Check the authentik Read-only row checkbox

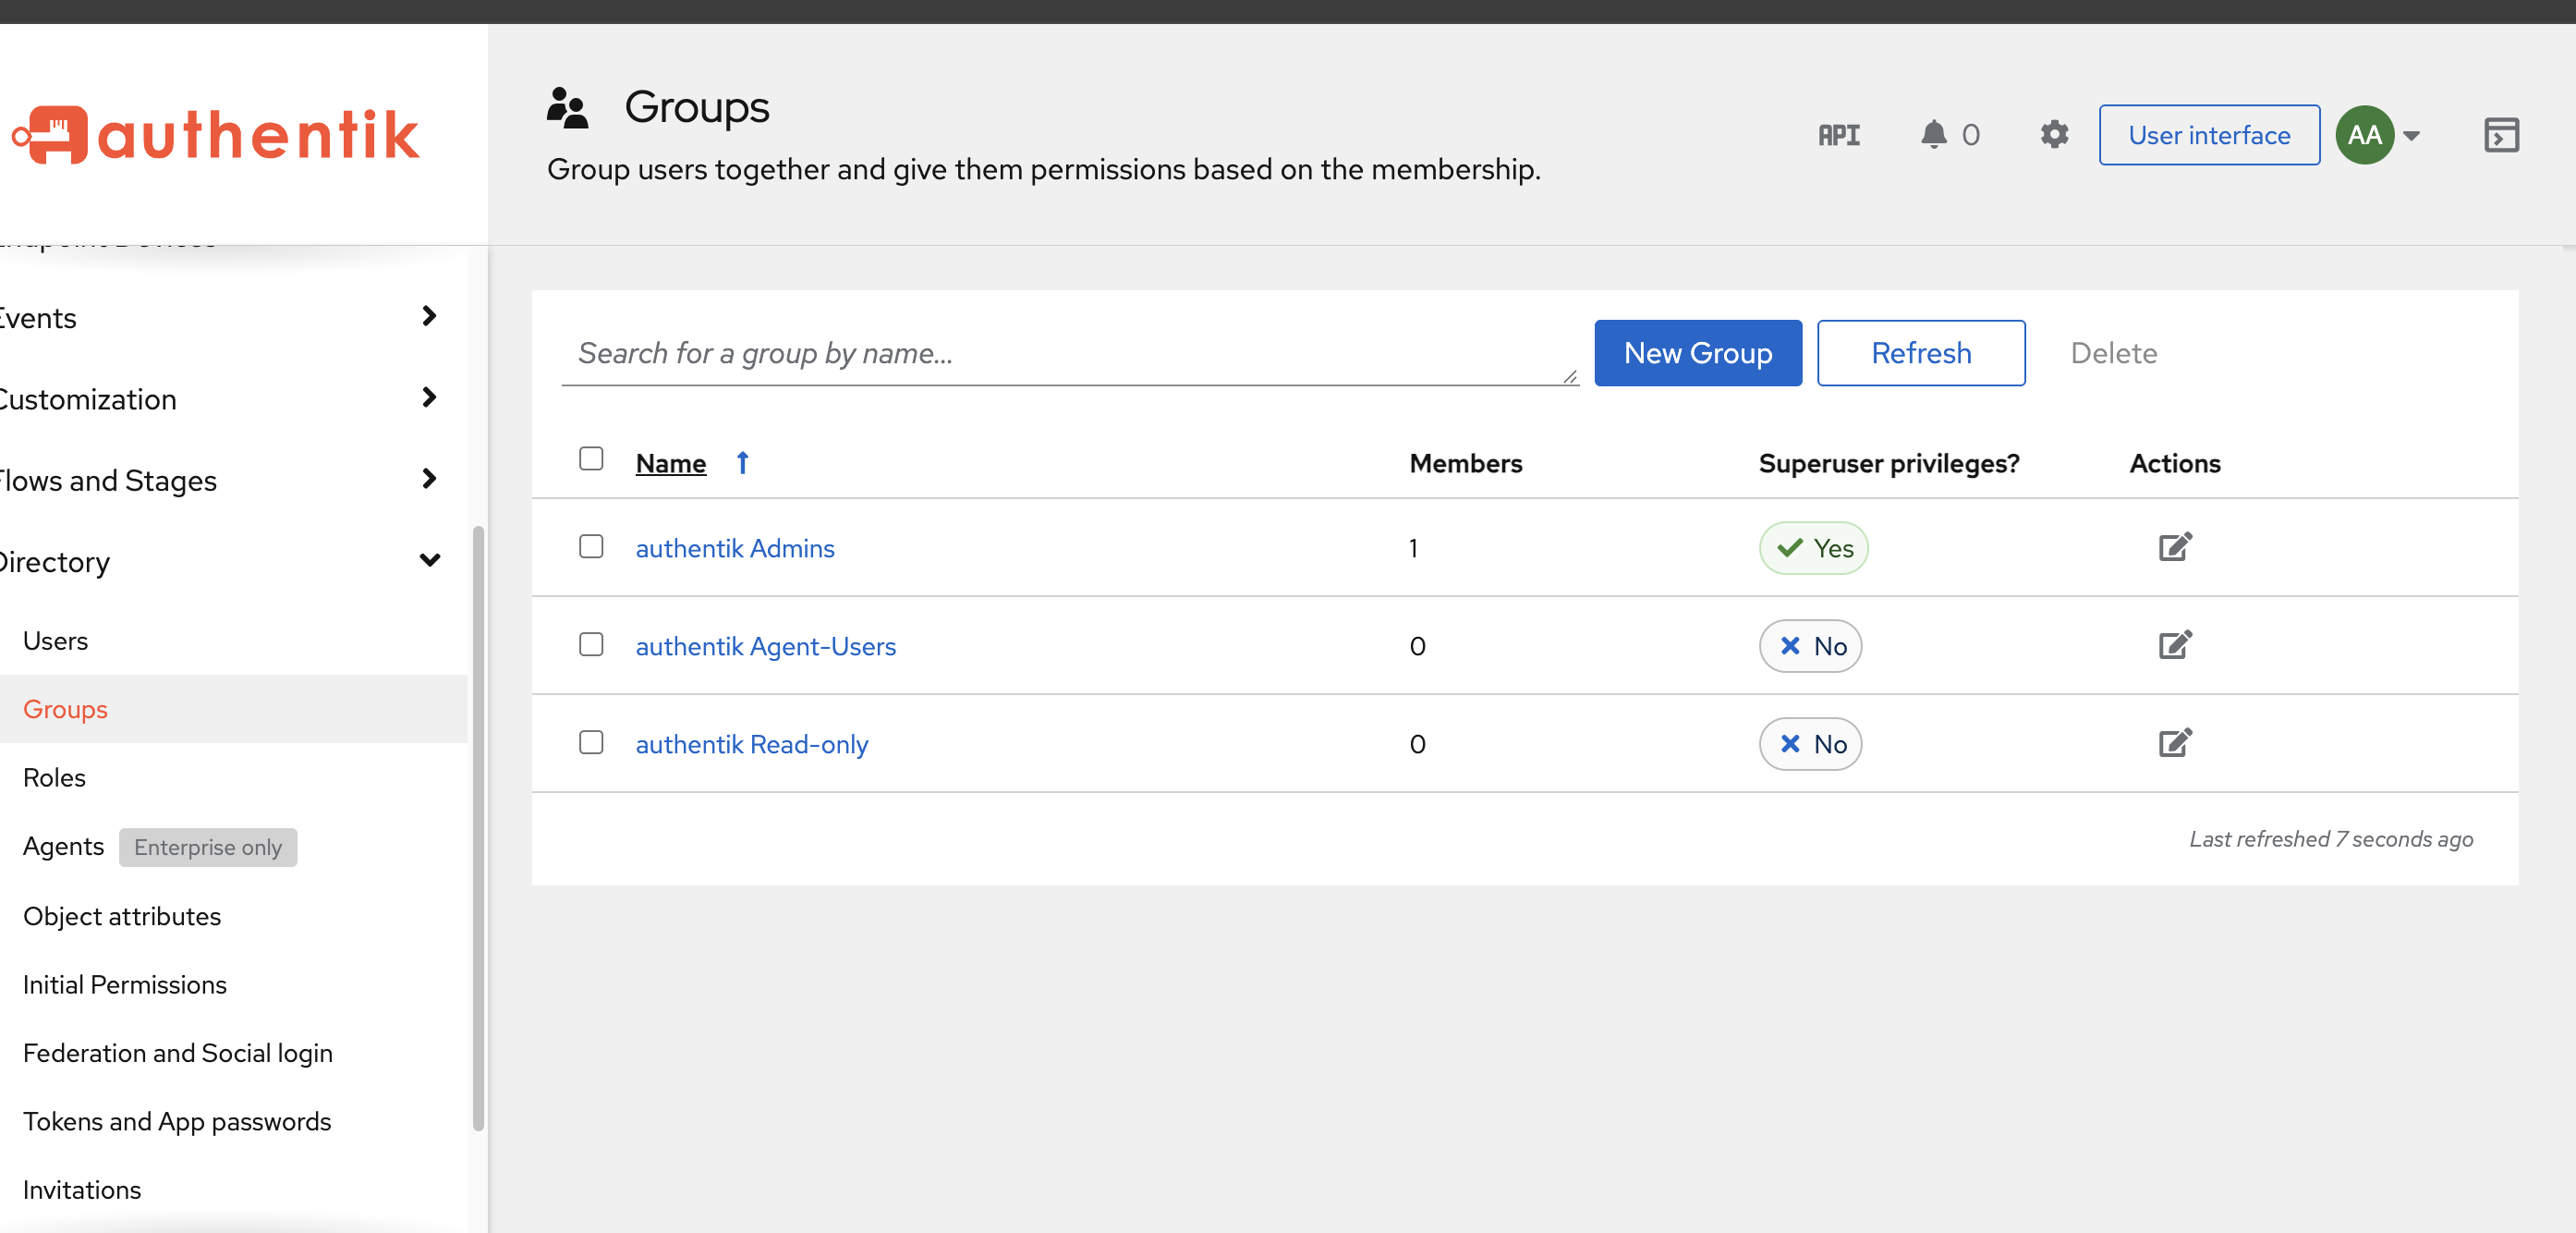pos(591,743)
